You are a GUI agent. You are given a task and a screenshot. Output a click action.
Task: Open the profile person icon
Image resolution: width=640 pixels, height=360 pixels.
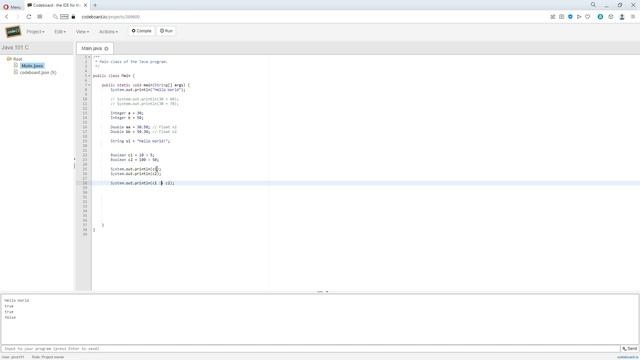click(622, 17)
